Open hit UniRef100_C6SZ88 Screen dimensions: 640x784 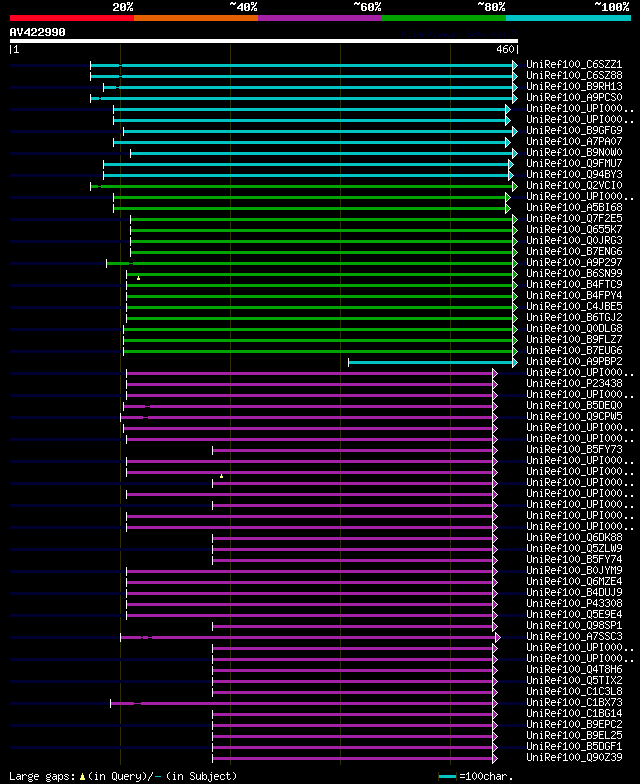[x=574, y=76]
